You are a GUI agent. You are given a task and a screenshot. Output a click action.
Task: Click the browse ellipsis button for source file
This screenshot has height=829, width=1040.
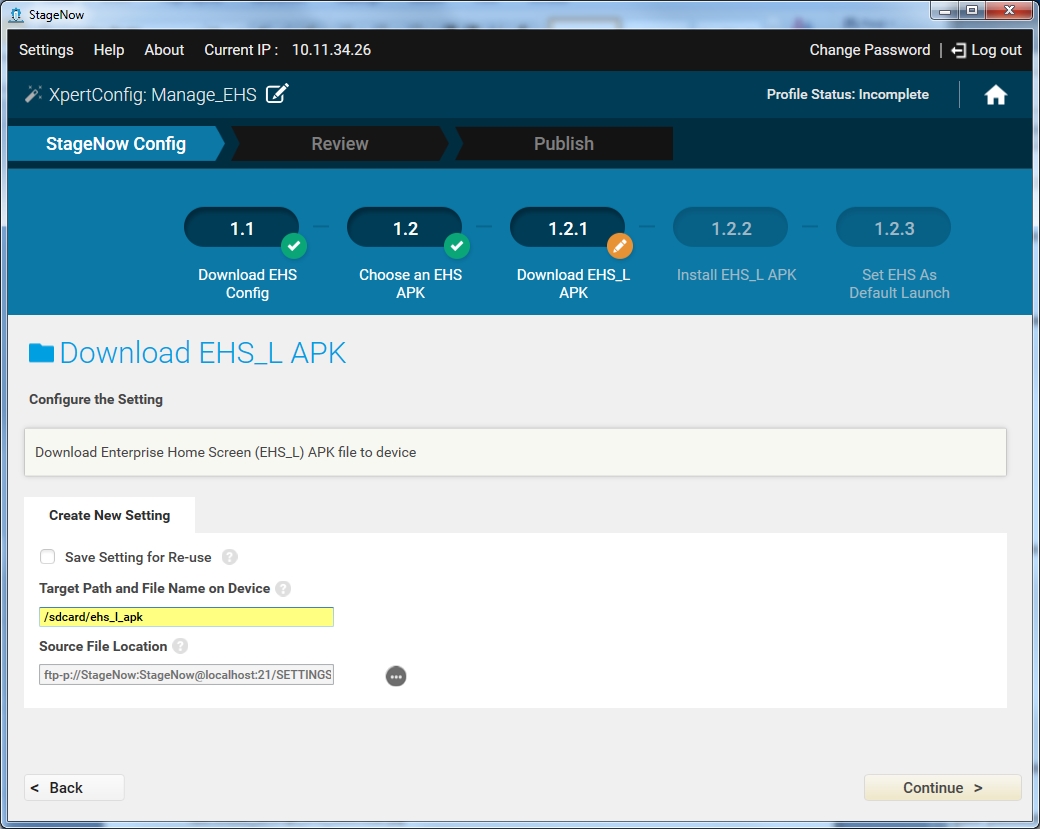[x=396, y=676]
